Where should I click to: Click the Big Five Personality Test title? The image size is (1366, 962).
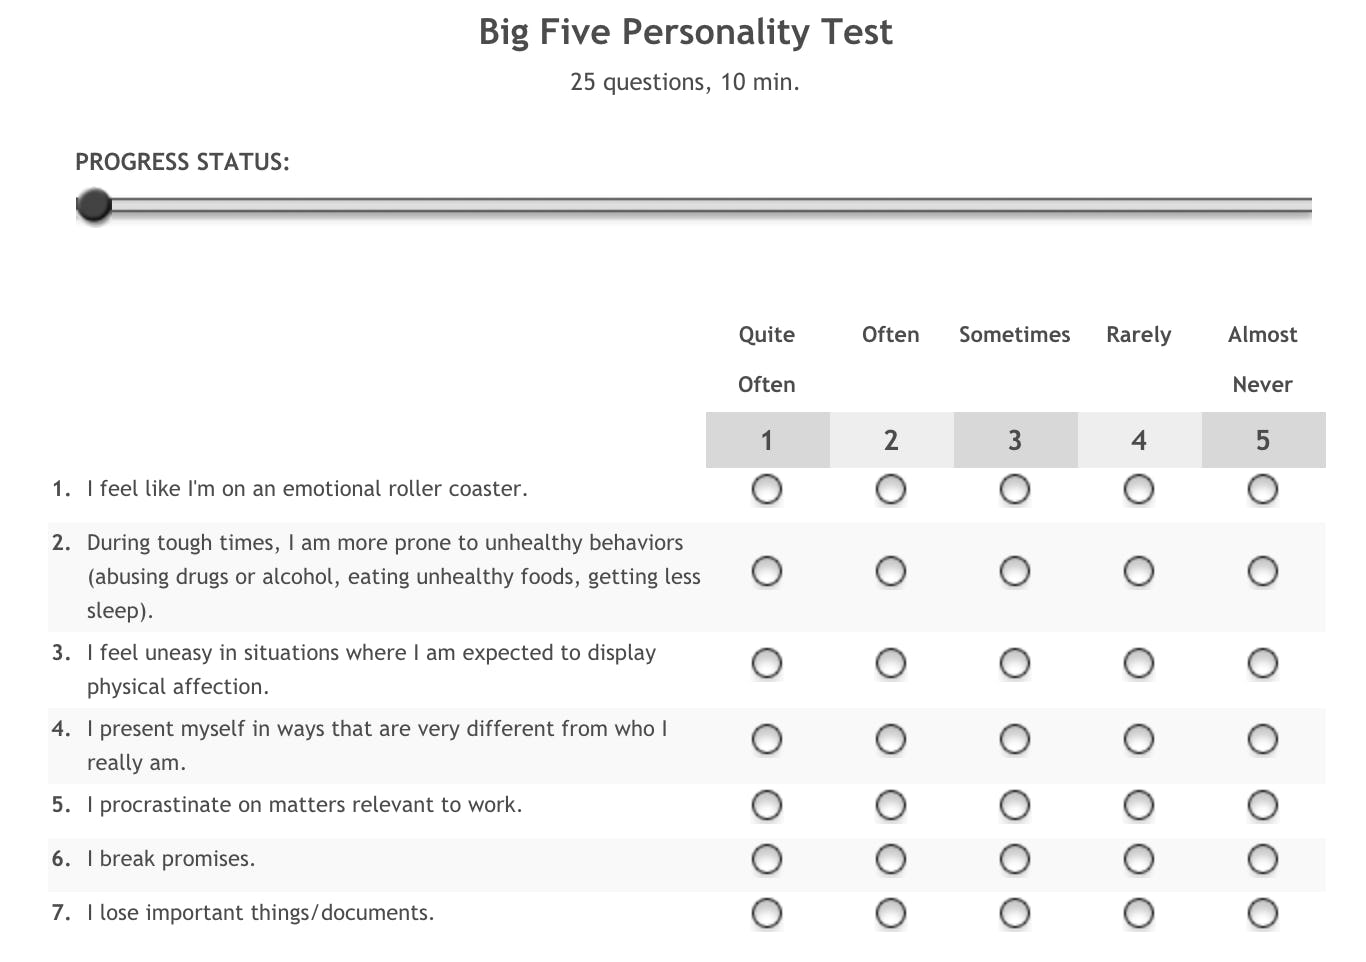[x=685, y=32]
